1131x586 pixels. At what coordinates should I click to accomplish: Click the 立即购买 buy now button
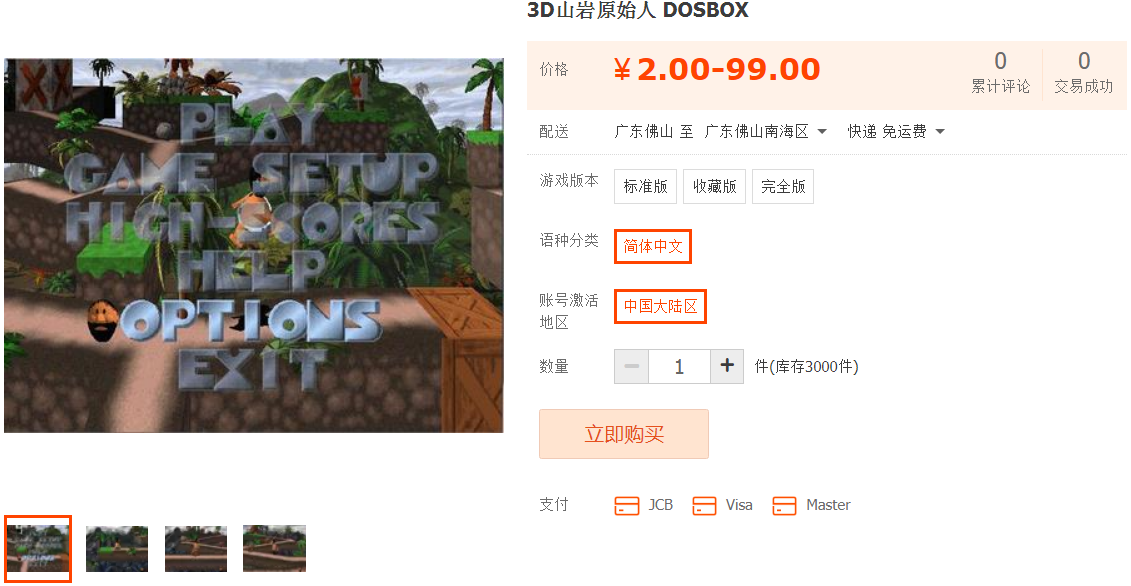[x=624, y=434]
